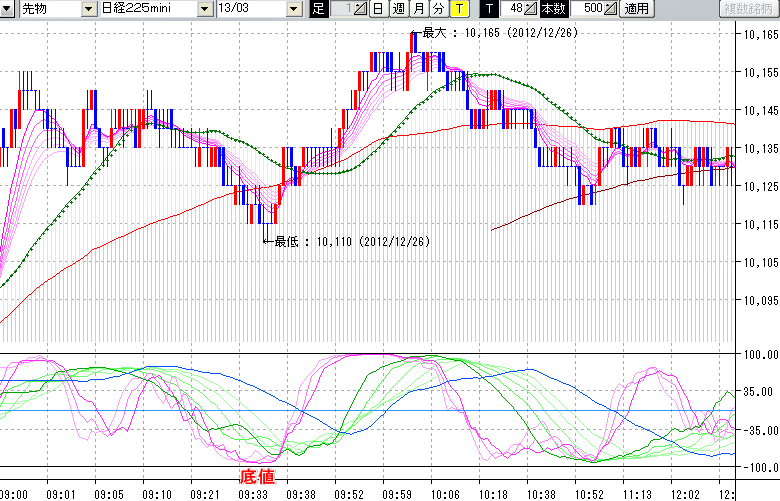This screenshot has height=501, width=780.
Task: Toggle the yellow T tick button
Action: [x=458, y=9]
